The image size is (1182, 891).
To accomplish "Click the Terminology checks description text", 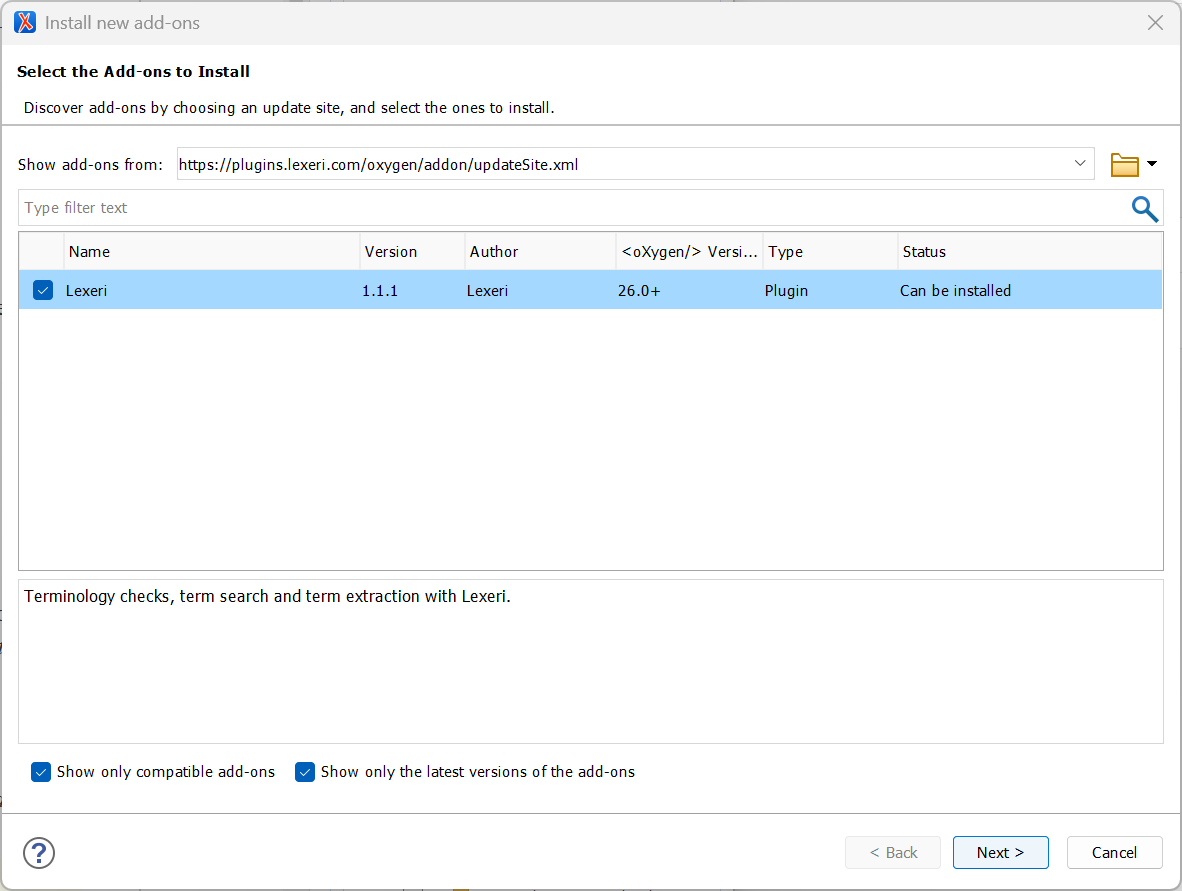I will click(x=267, y=596).
